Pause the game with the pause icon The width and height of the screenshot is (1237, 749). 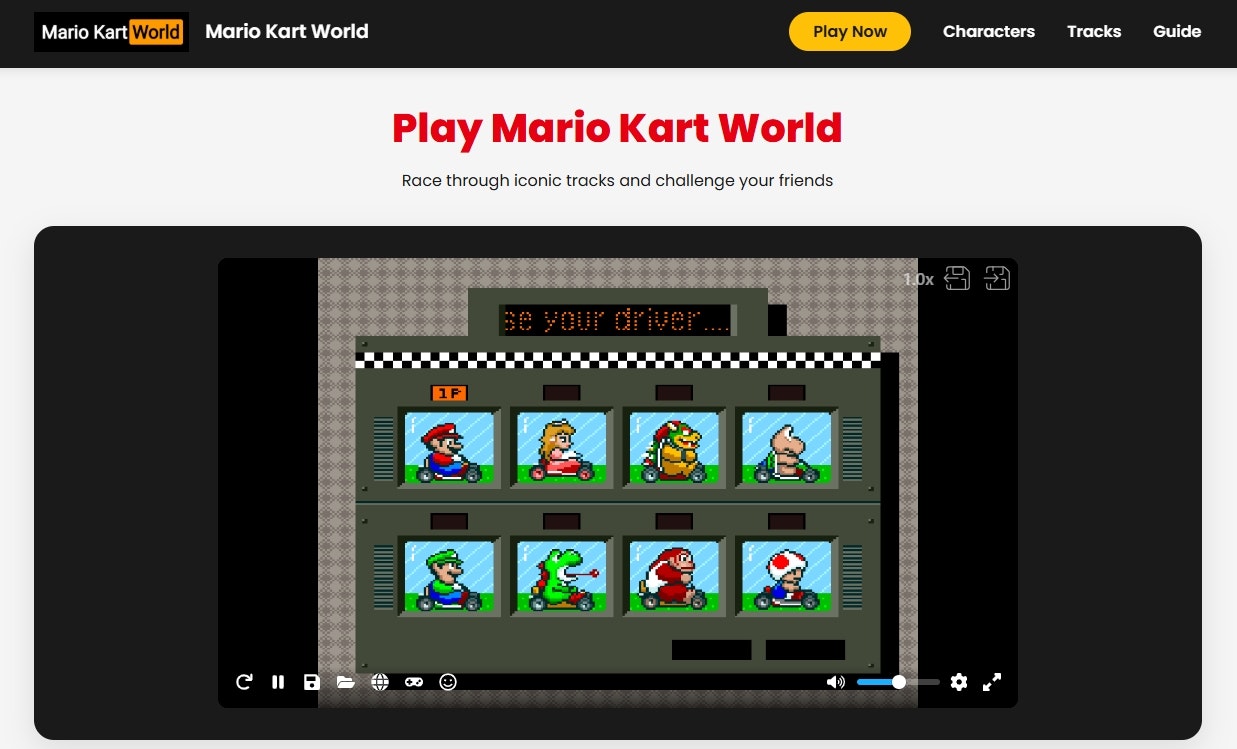click(278, 682)
